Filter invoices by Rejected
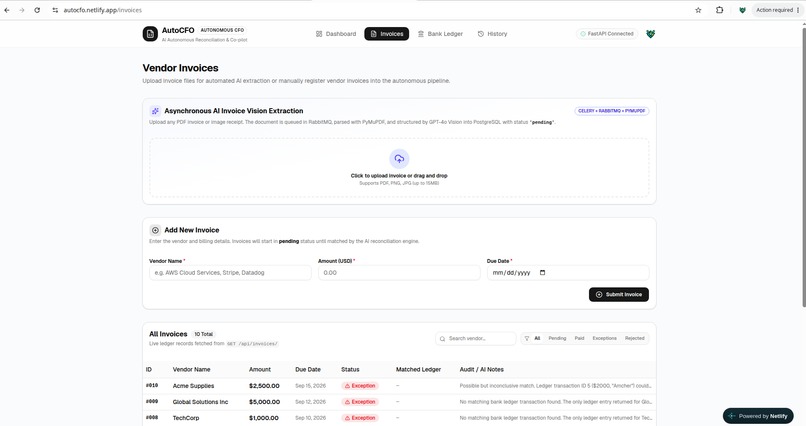The width and height of the screenshot is (806, 426). tap(634, 339)
